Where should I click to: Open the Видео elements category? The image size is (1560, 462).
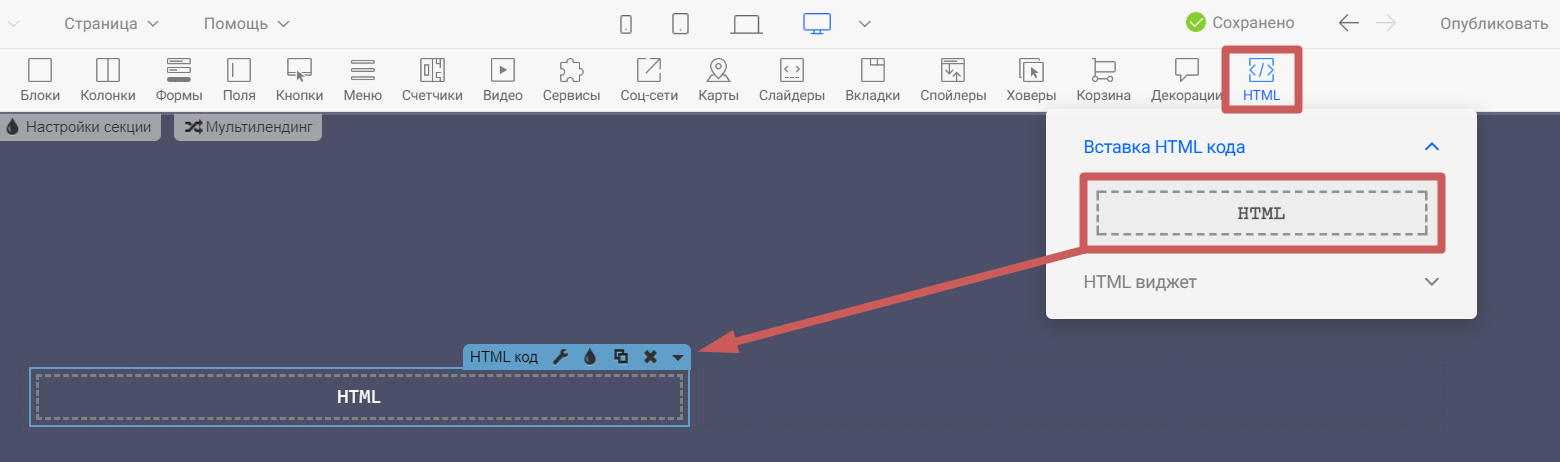coord(502,80)
